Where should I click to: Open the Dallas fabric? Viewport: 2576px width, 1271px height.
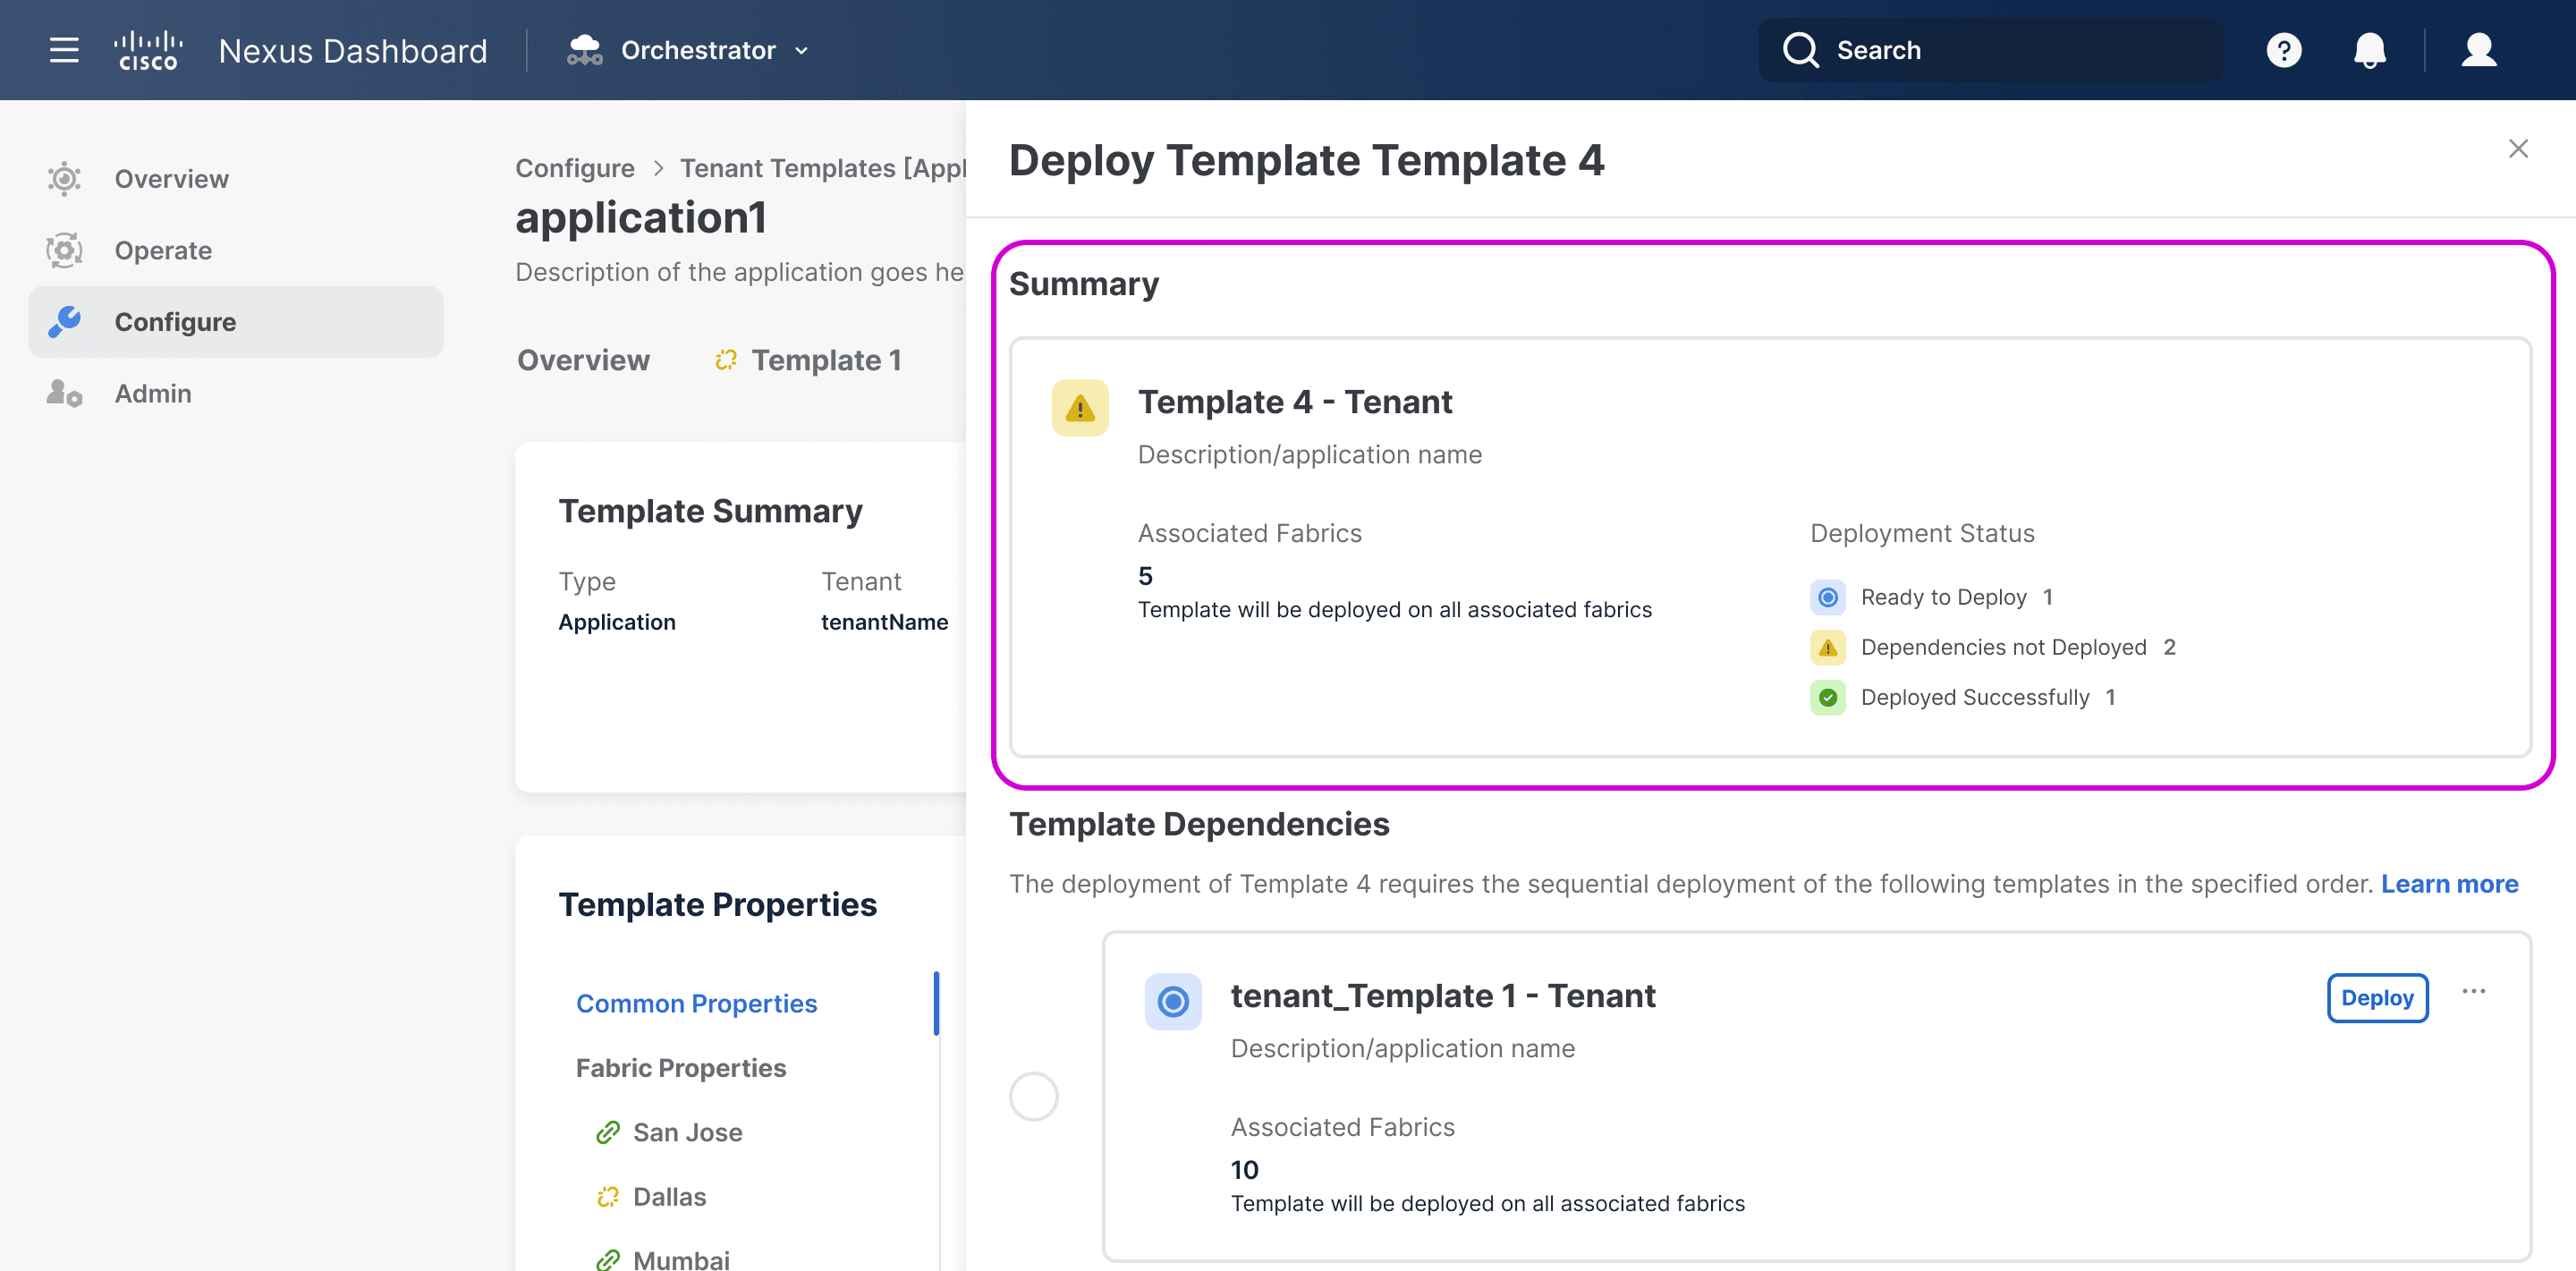pyautogui.click(x=669, y=1196)
